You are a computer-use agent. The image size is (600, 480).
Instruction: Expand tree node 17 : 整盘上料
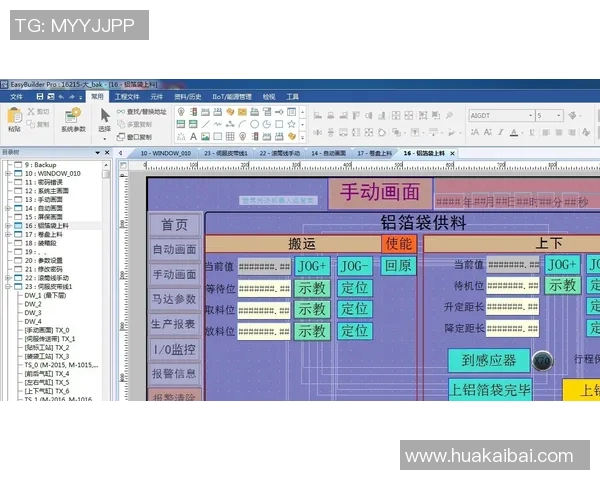pos(8,234)
